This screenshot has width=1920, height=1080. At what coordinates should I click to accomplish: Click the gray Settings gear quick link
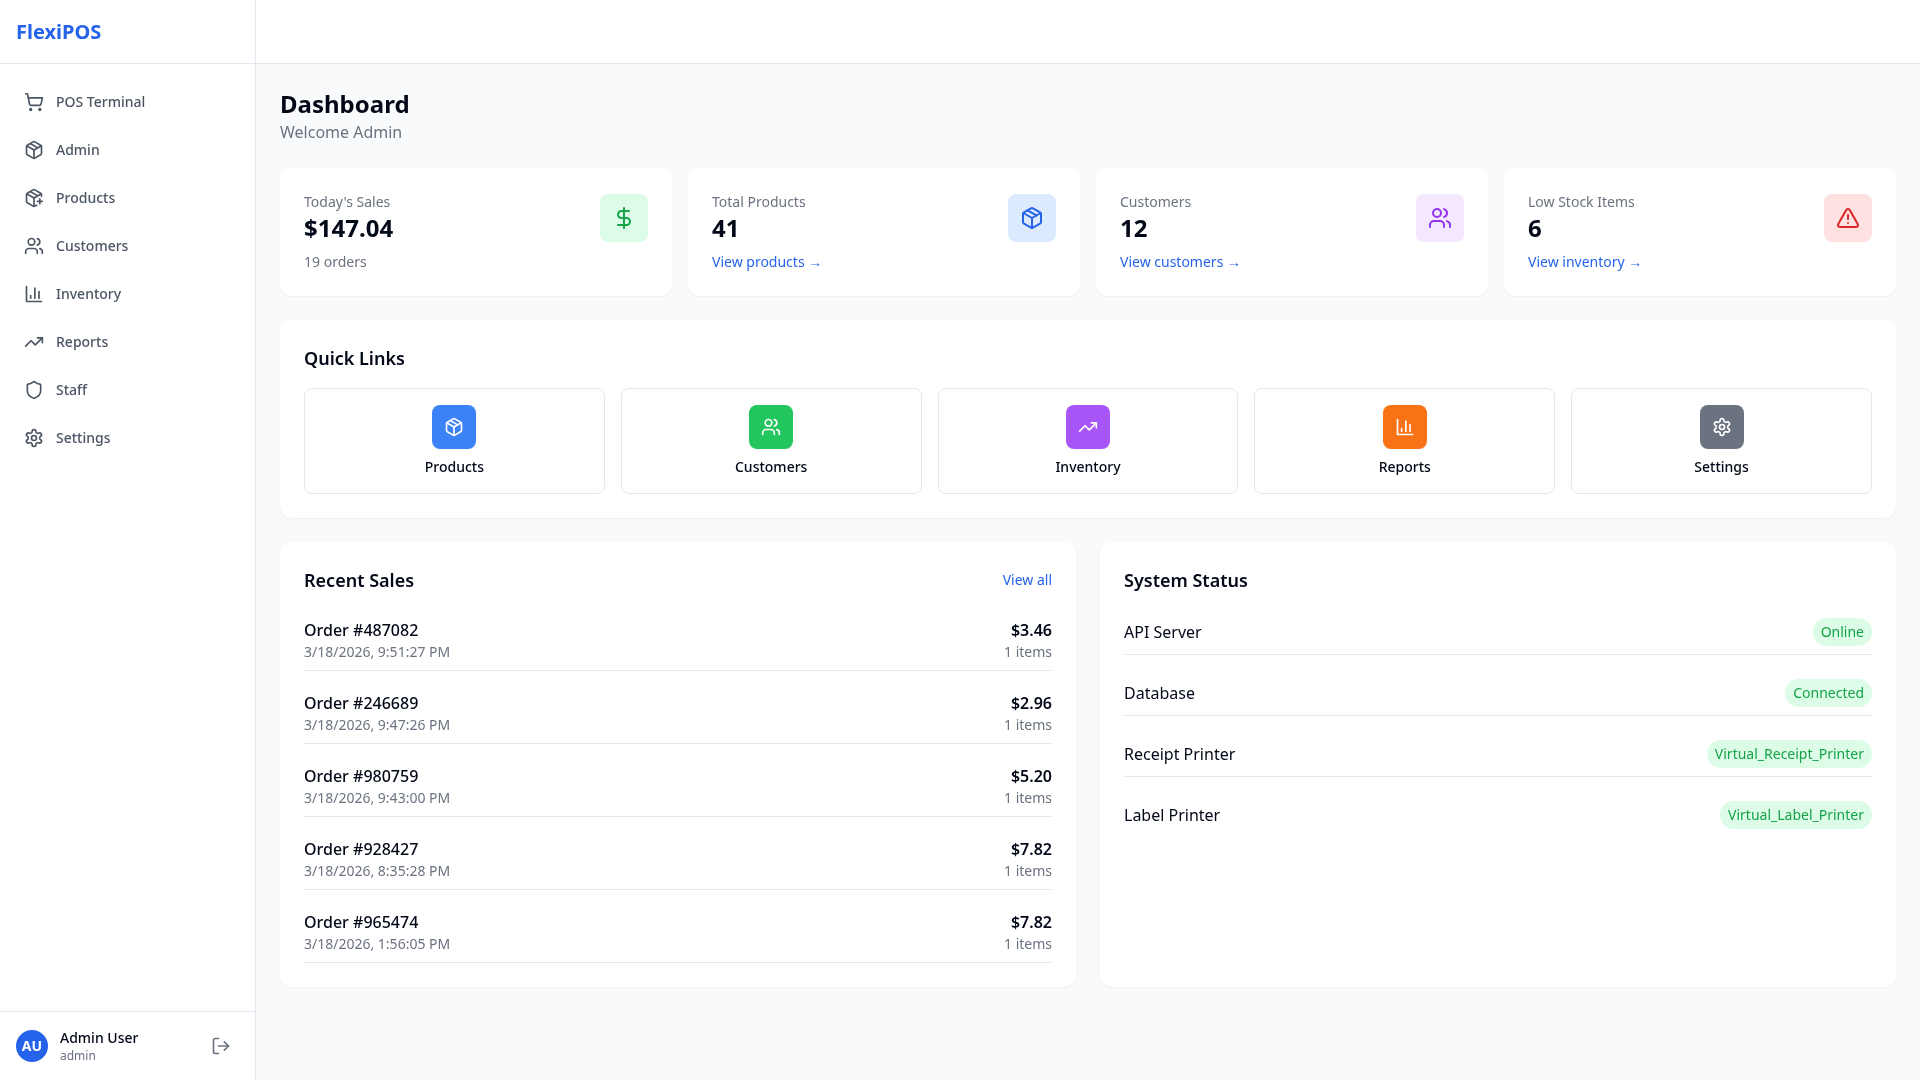pyautogui.click(x=1720, y=427)
